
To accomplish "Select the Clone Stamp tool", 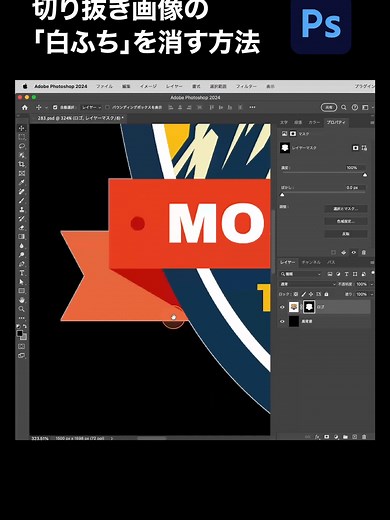I will 22,209.
